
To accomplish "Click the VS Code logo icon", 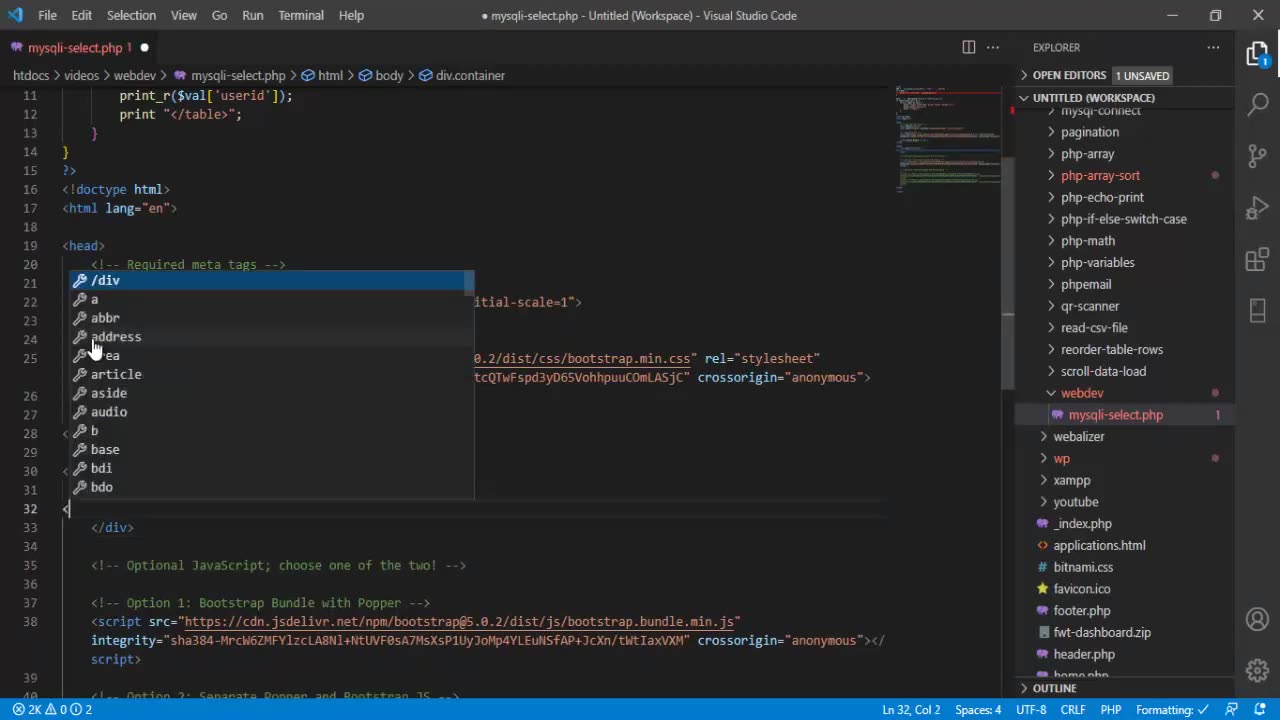I will [x=16, y=15].
